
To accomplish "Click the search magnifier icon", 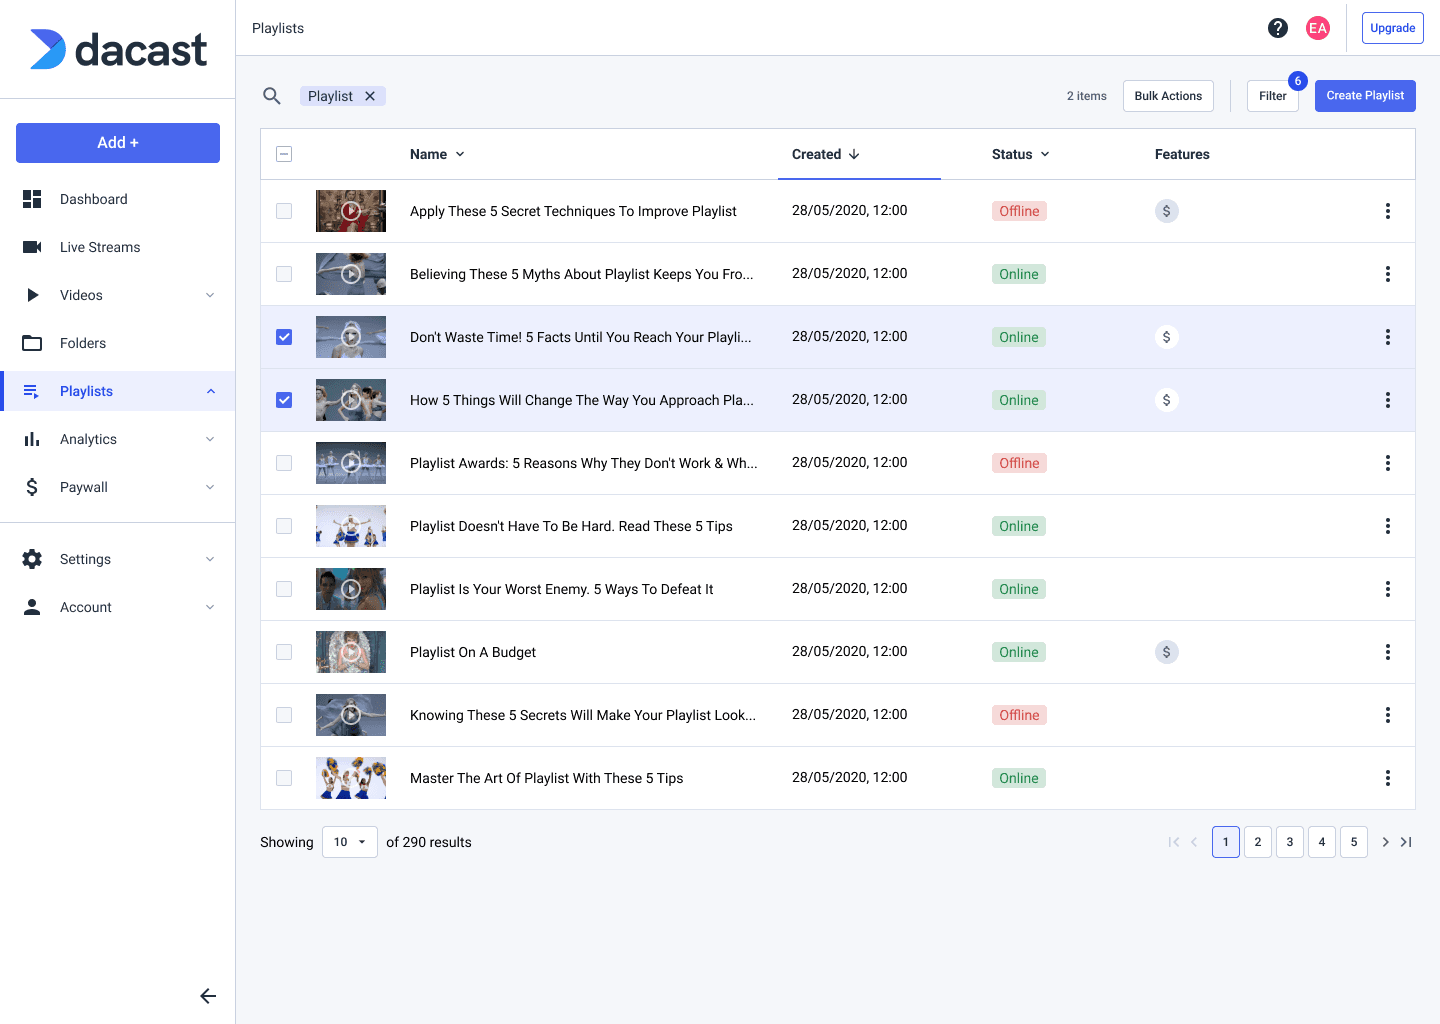I will pyautogui.click(x=271, y=96).
